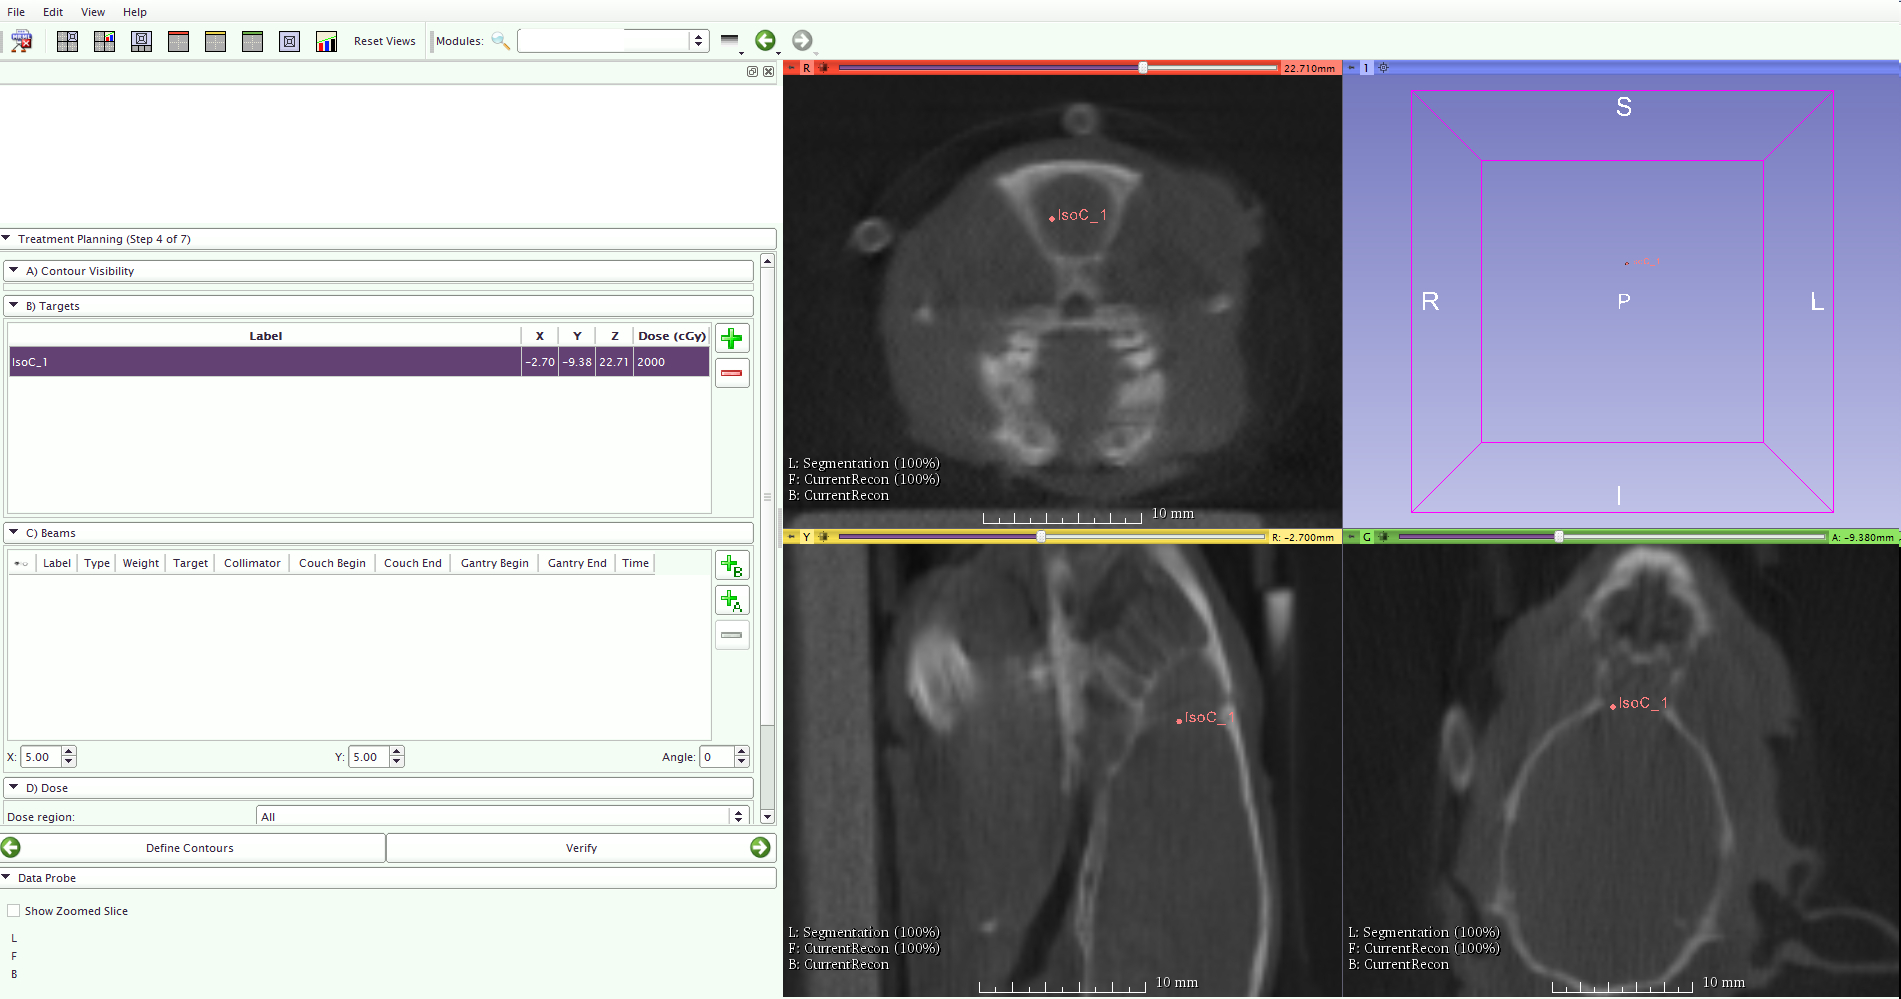The image size is (1901, 999).
Task: Go back to the previous module
Action: point(765,40)
